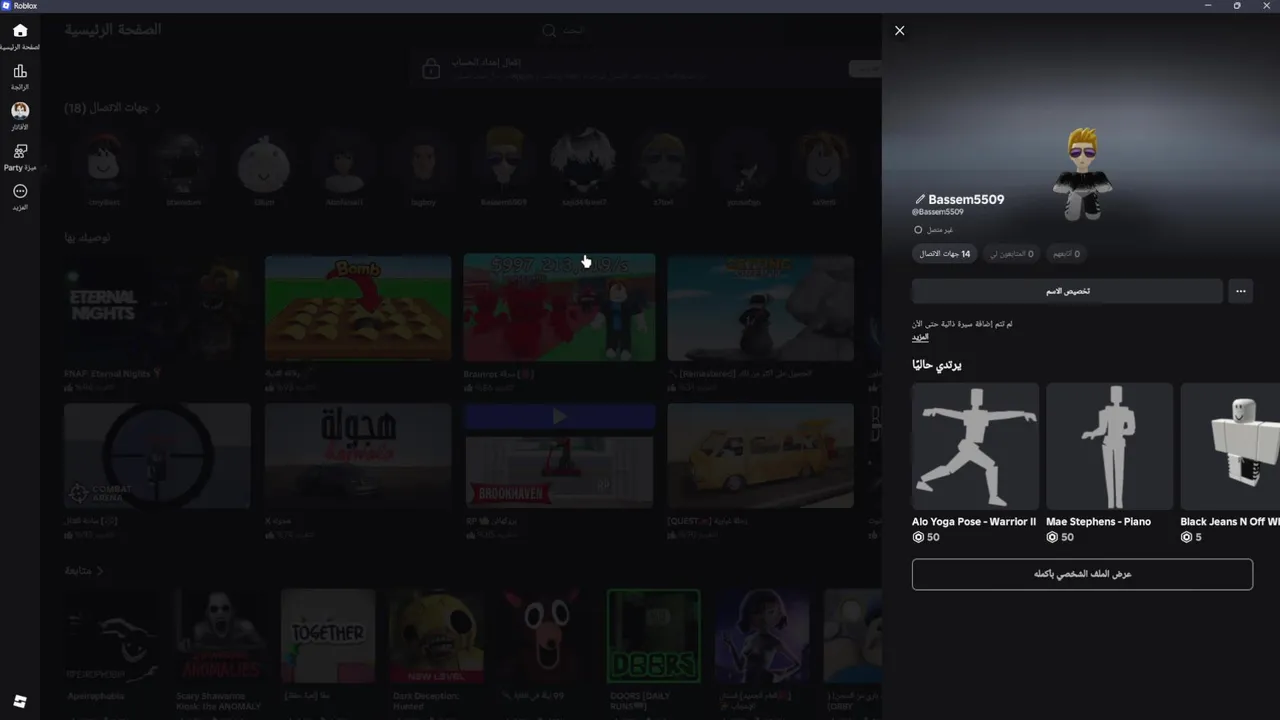The width and height of the screenshot is (1280, 720).
Task: Click the lock icon in the dimmed banner
Action: point(431,68)
